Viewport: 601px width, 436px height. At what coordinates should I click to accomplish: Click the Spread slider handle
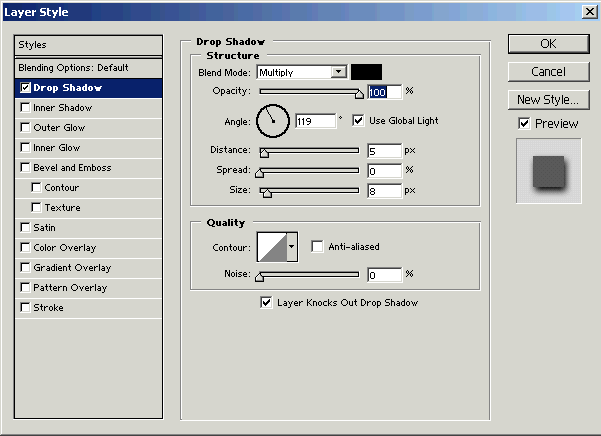[x=259, y=173]
